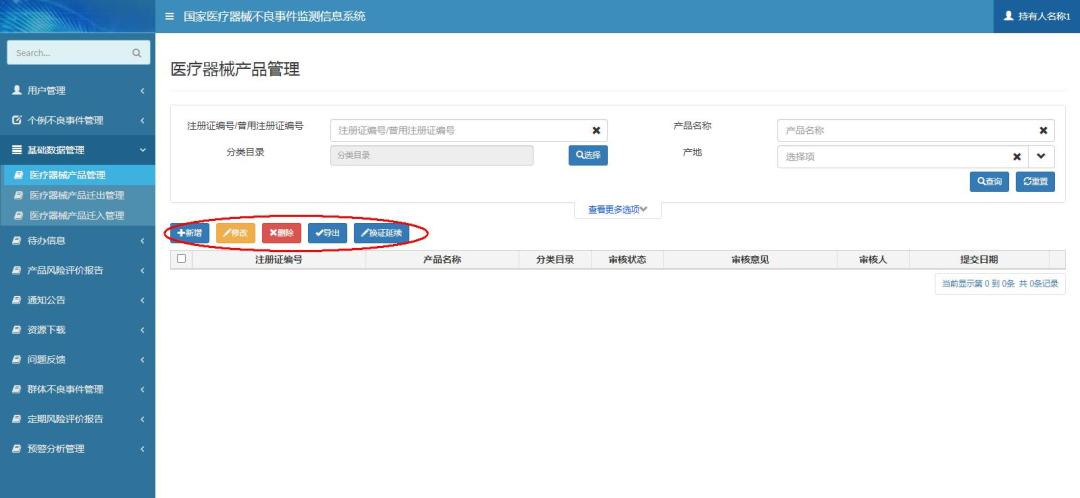Open 医疗器械产品迁入管理 submenu item
The image size is (1080, 498).
[78, 216]
